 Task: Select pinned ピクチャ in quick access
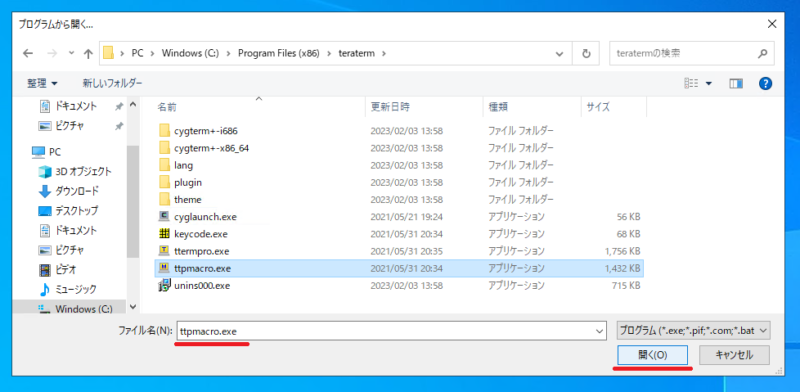click(x=69, y=126)
